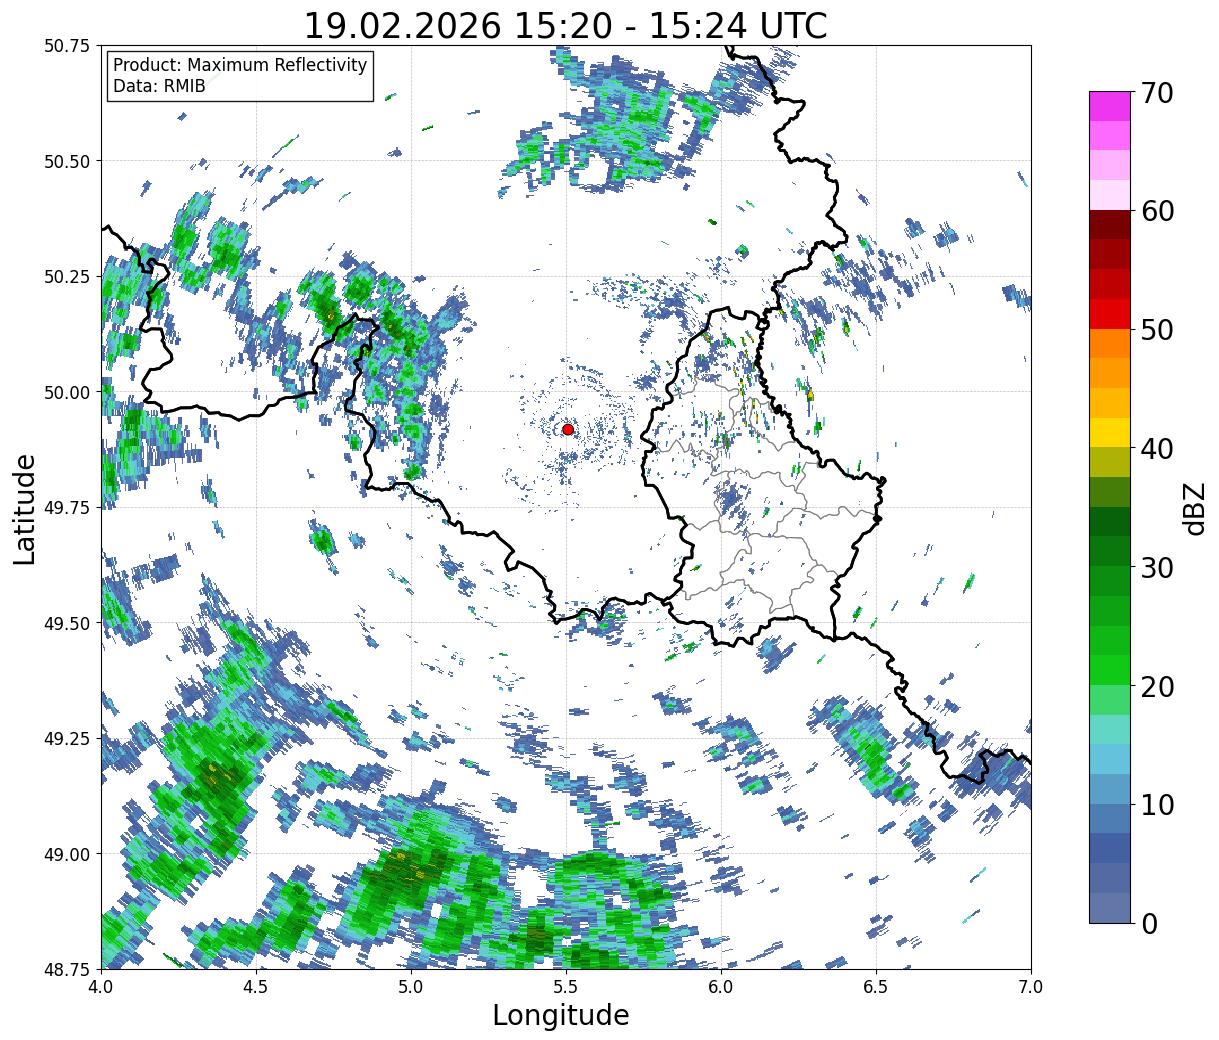
Task: Click the Longitude axis label
Action: [x=561, y=1015]
